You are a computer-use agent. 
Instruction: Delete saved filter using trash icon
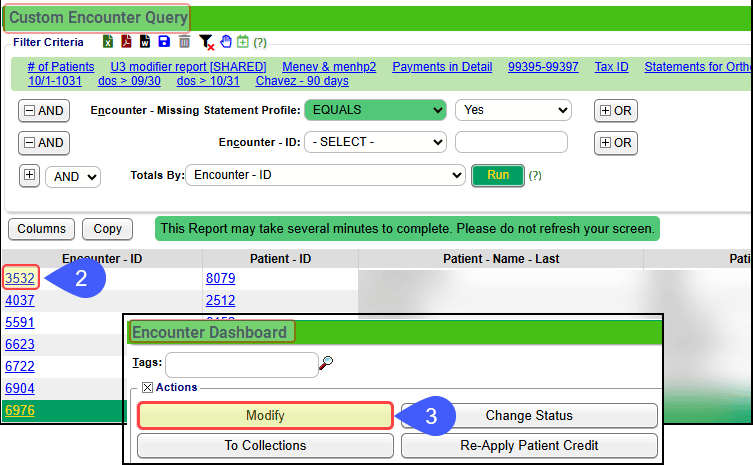pyautogui.click(x=184, y=42)
